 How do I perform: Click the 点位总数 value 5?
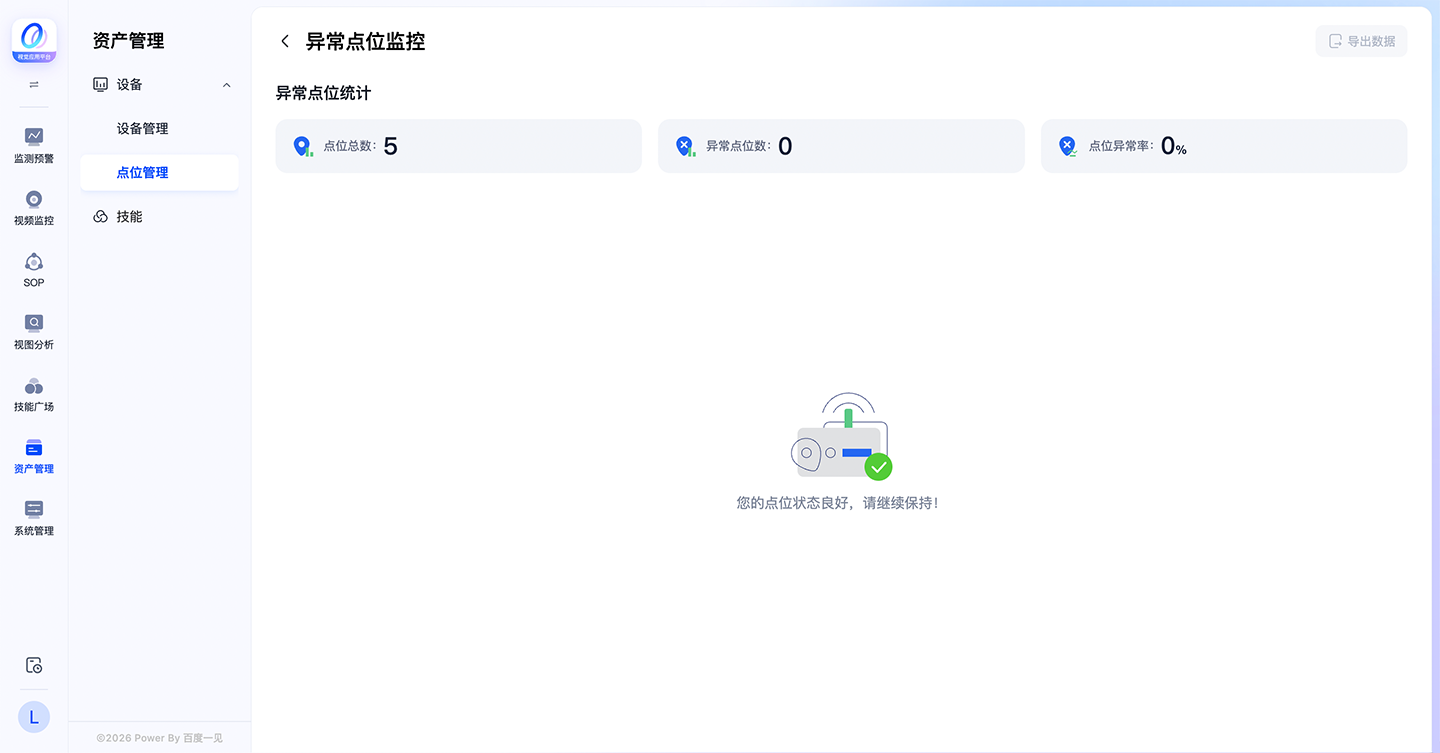click(x=391, y=146)
